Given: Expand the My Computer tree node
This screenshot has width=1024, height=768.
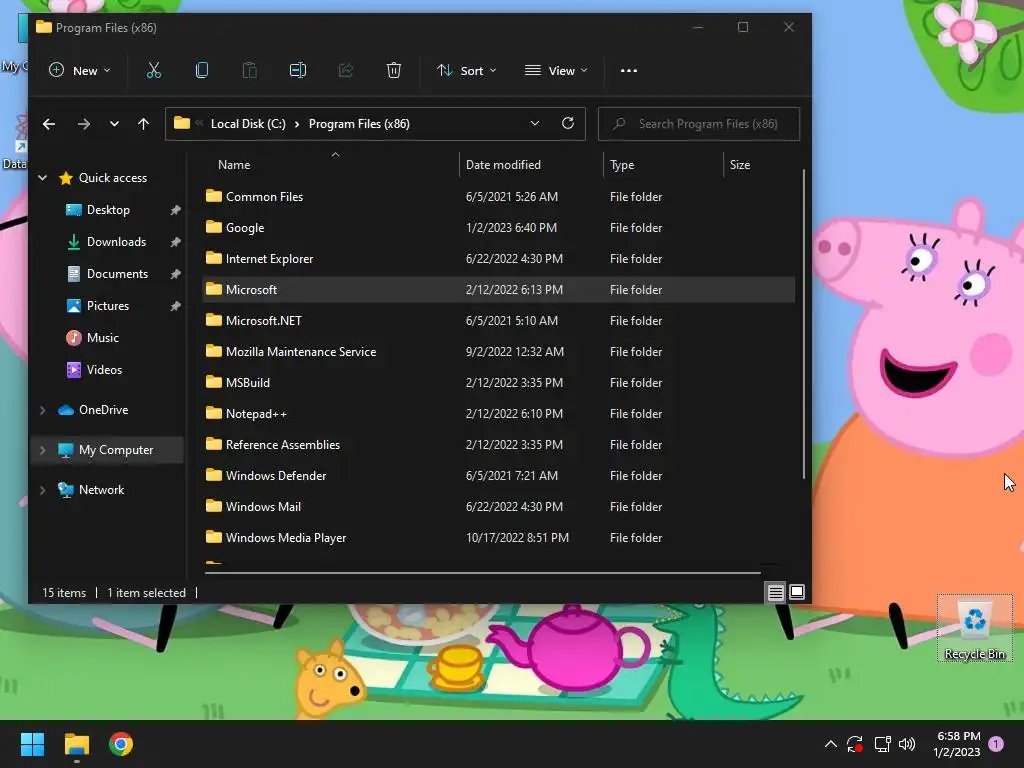Looking at the screenshot, I should pyautogui.click(x=42, y=450).
